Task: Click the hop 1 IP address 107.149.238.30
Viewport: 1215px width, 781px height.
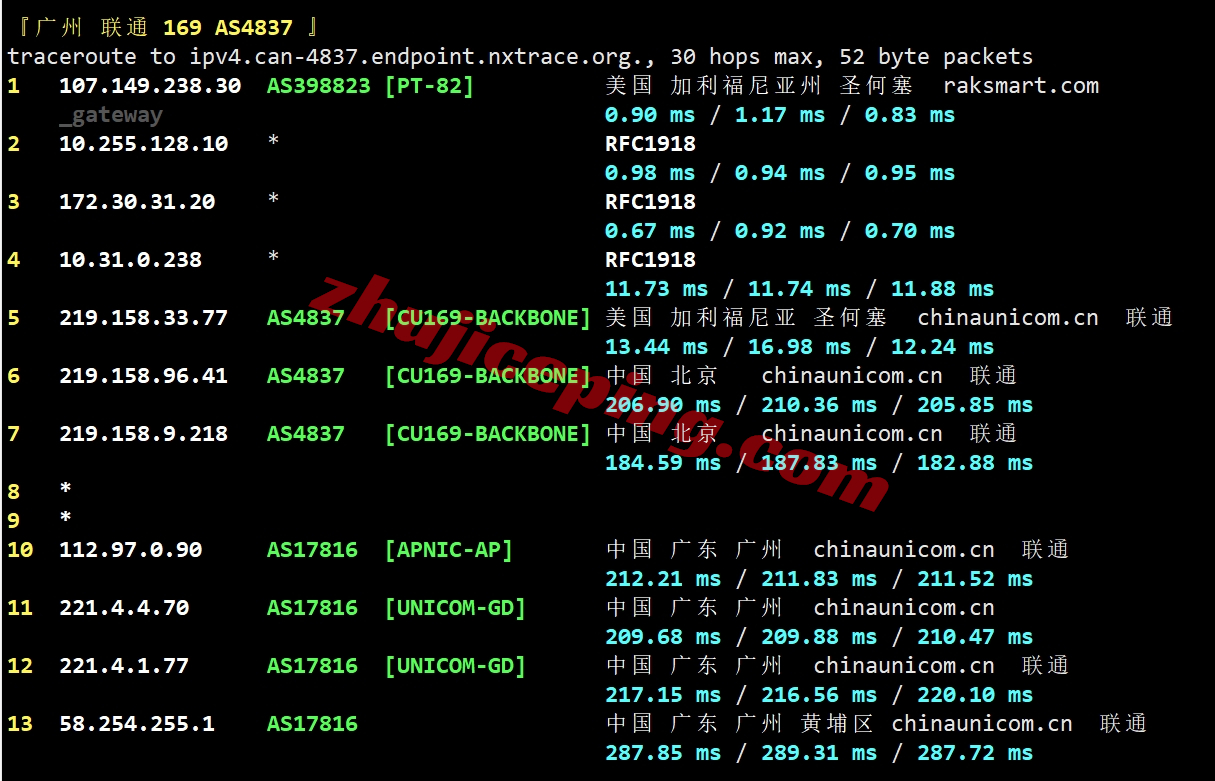Action: [x=150, y=86]
